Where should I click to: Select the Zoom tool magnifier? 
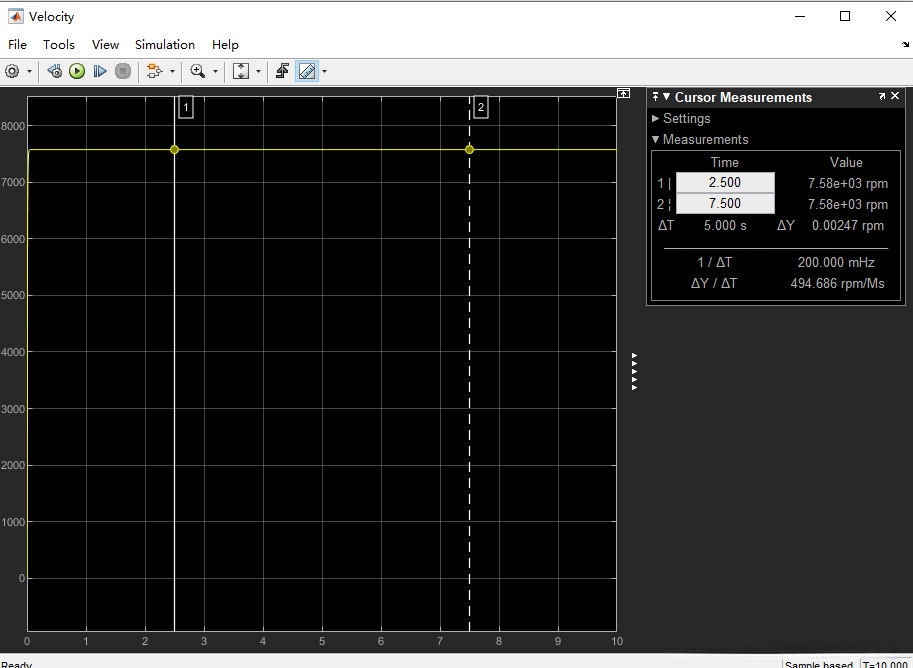coord(198,71)
